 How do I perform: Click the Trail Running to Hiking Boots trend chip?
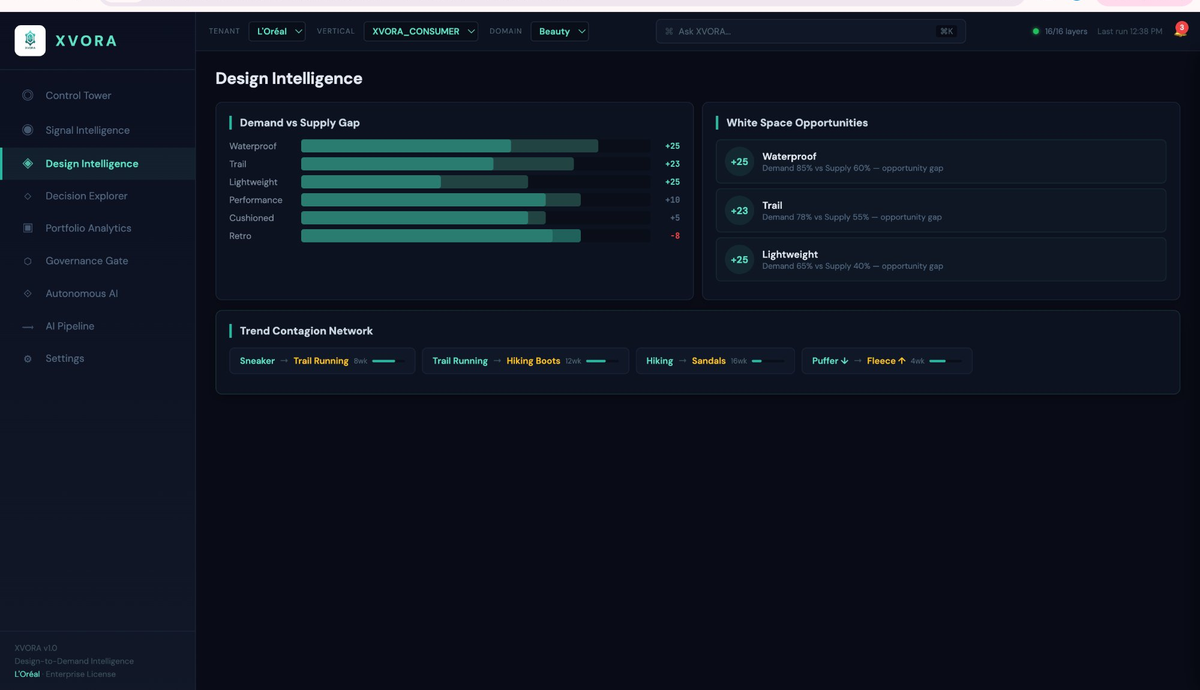tap(524, 360)
